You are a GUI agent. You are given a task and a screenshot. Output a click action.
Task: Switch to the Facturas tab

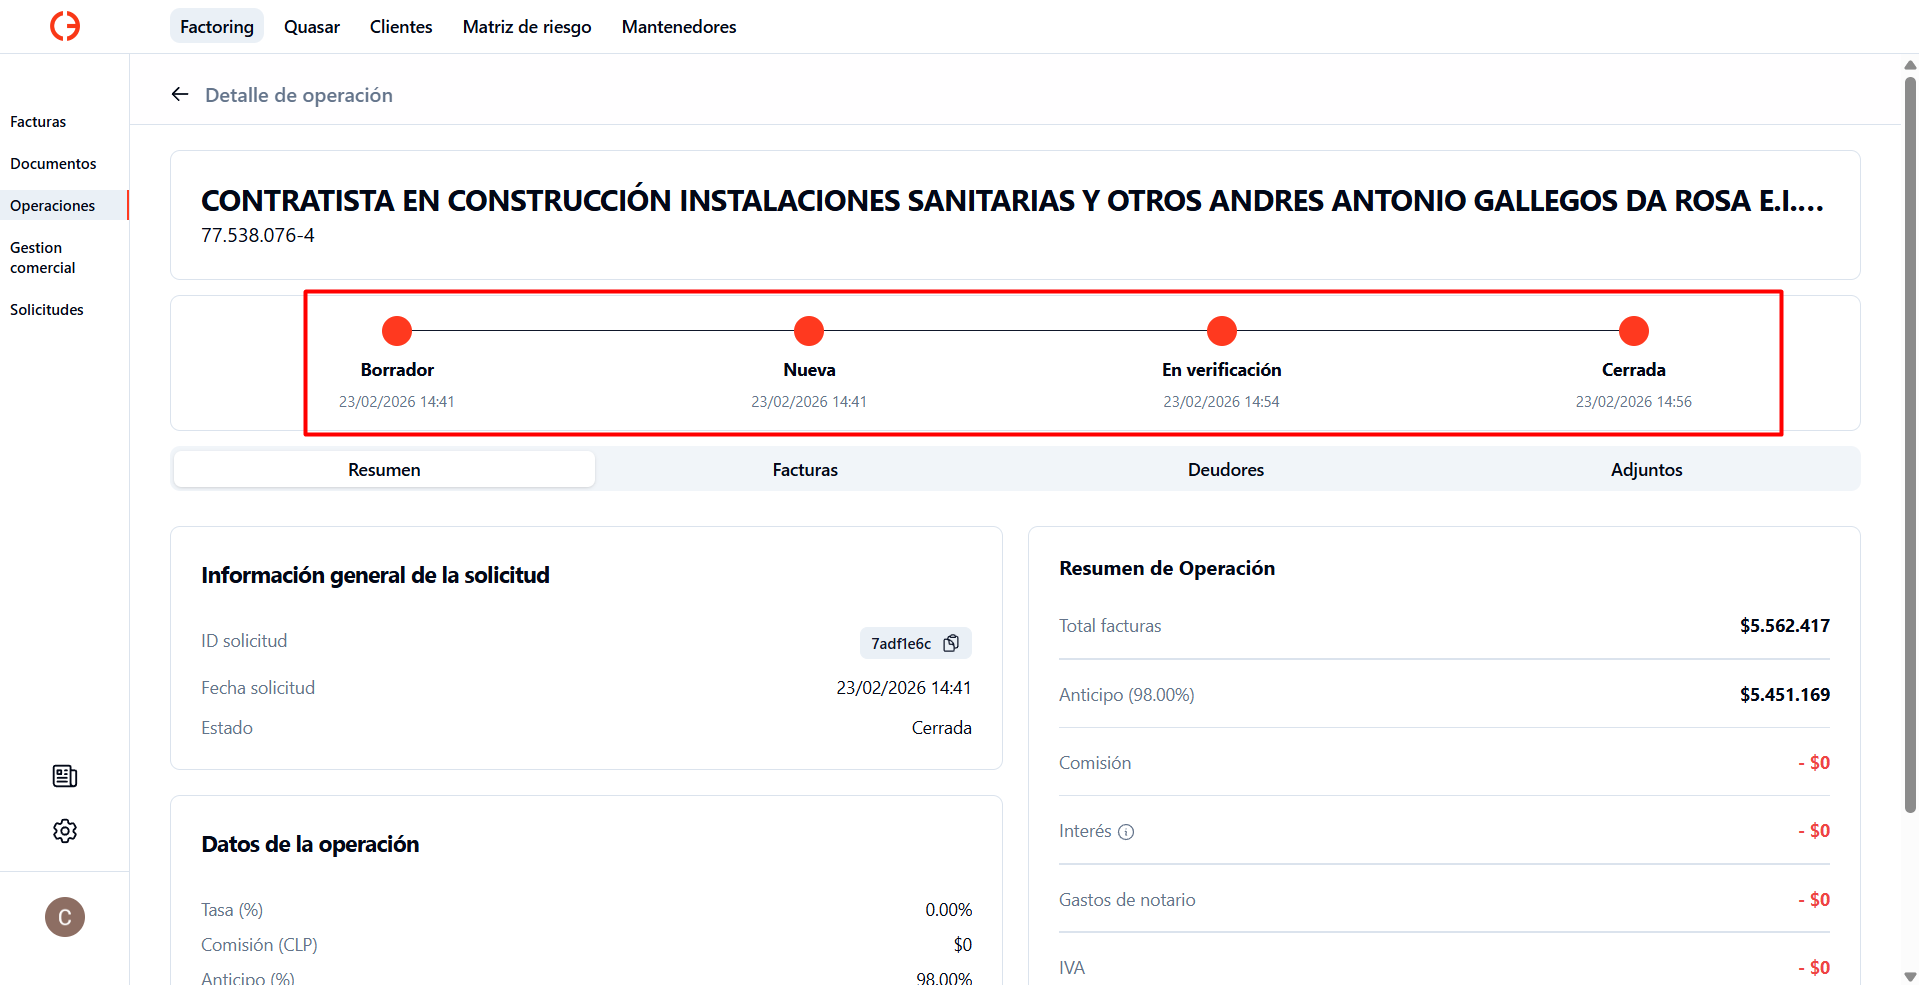805,469
